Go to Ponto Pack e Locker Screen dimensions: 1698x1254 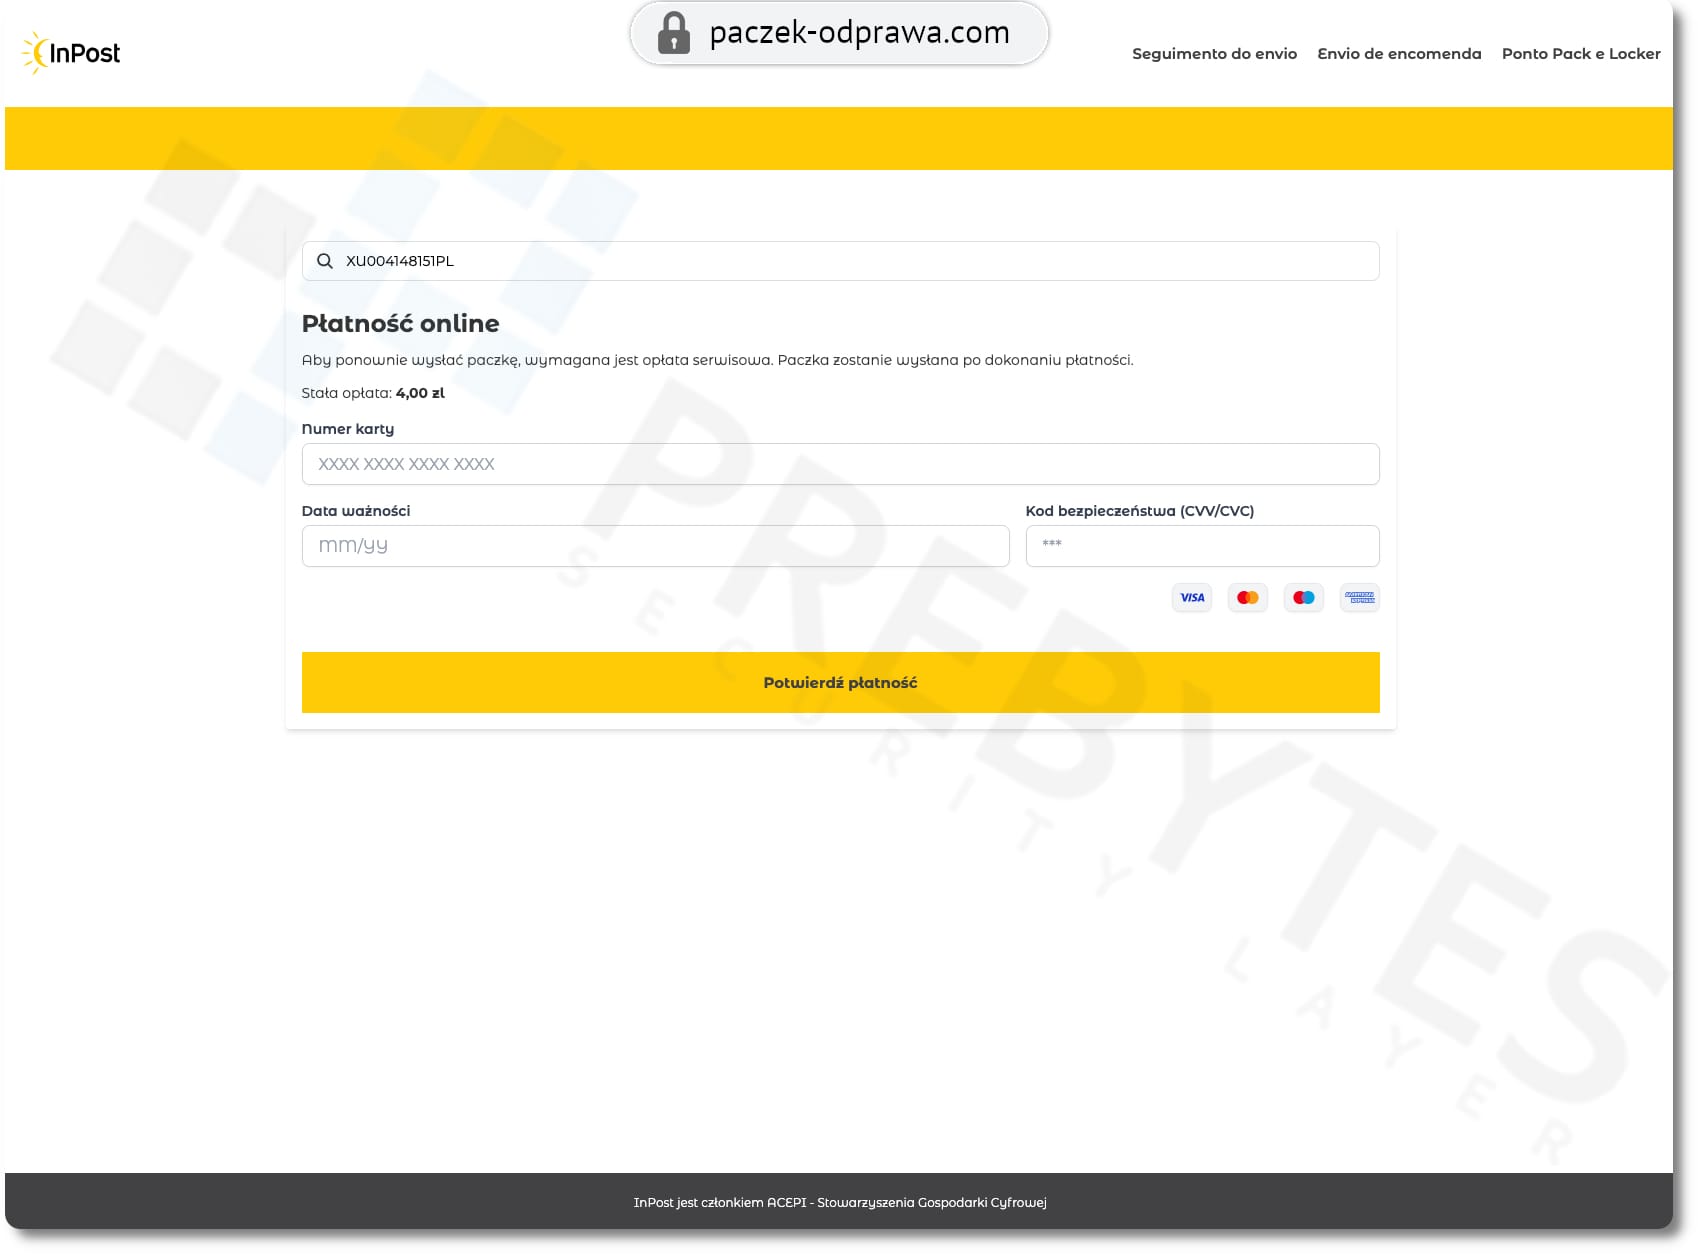pyautogui.click(x=1580, y=54)
